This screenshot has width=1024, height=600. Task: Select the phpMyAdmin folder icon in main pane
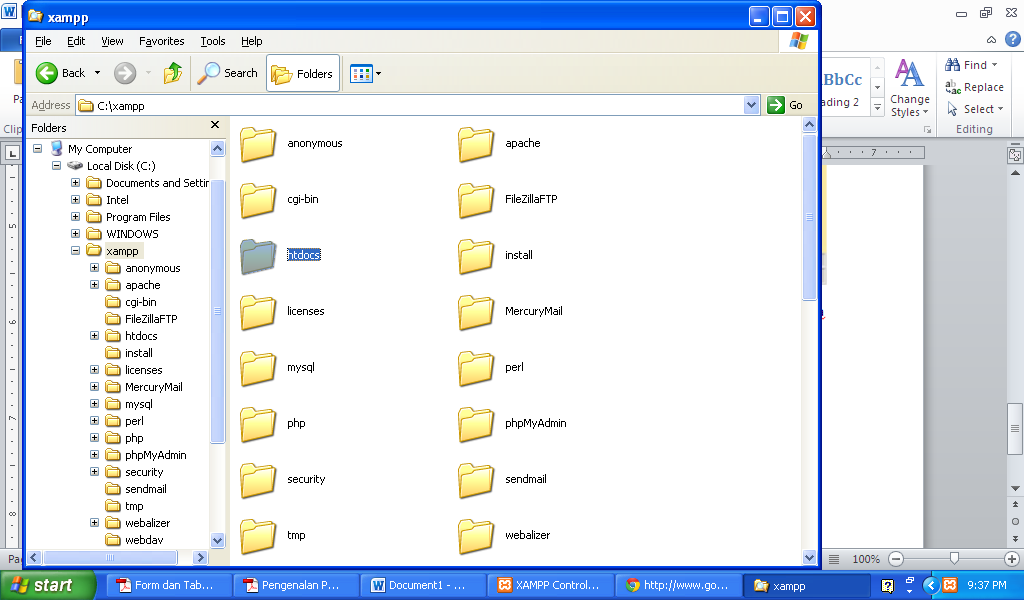click(x=476, y=424)
